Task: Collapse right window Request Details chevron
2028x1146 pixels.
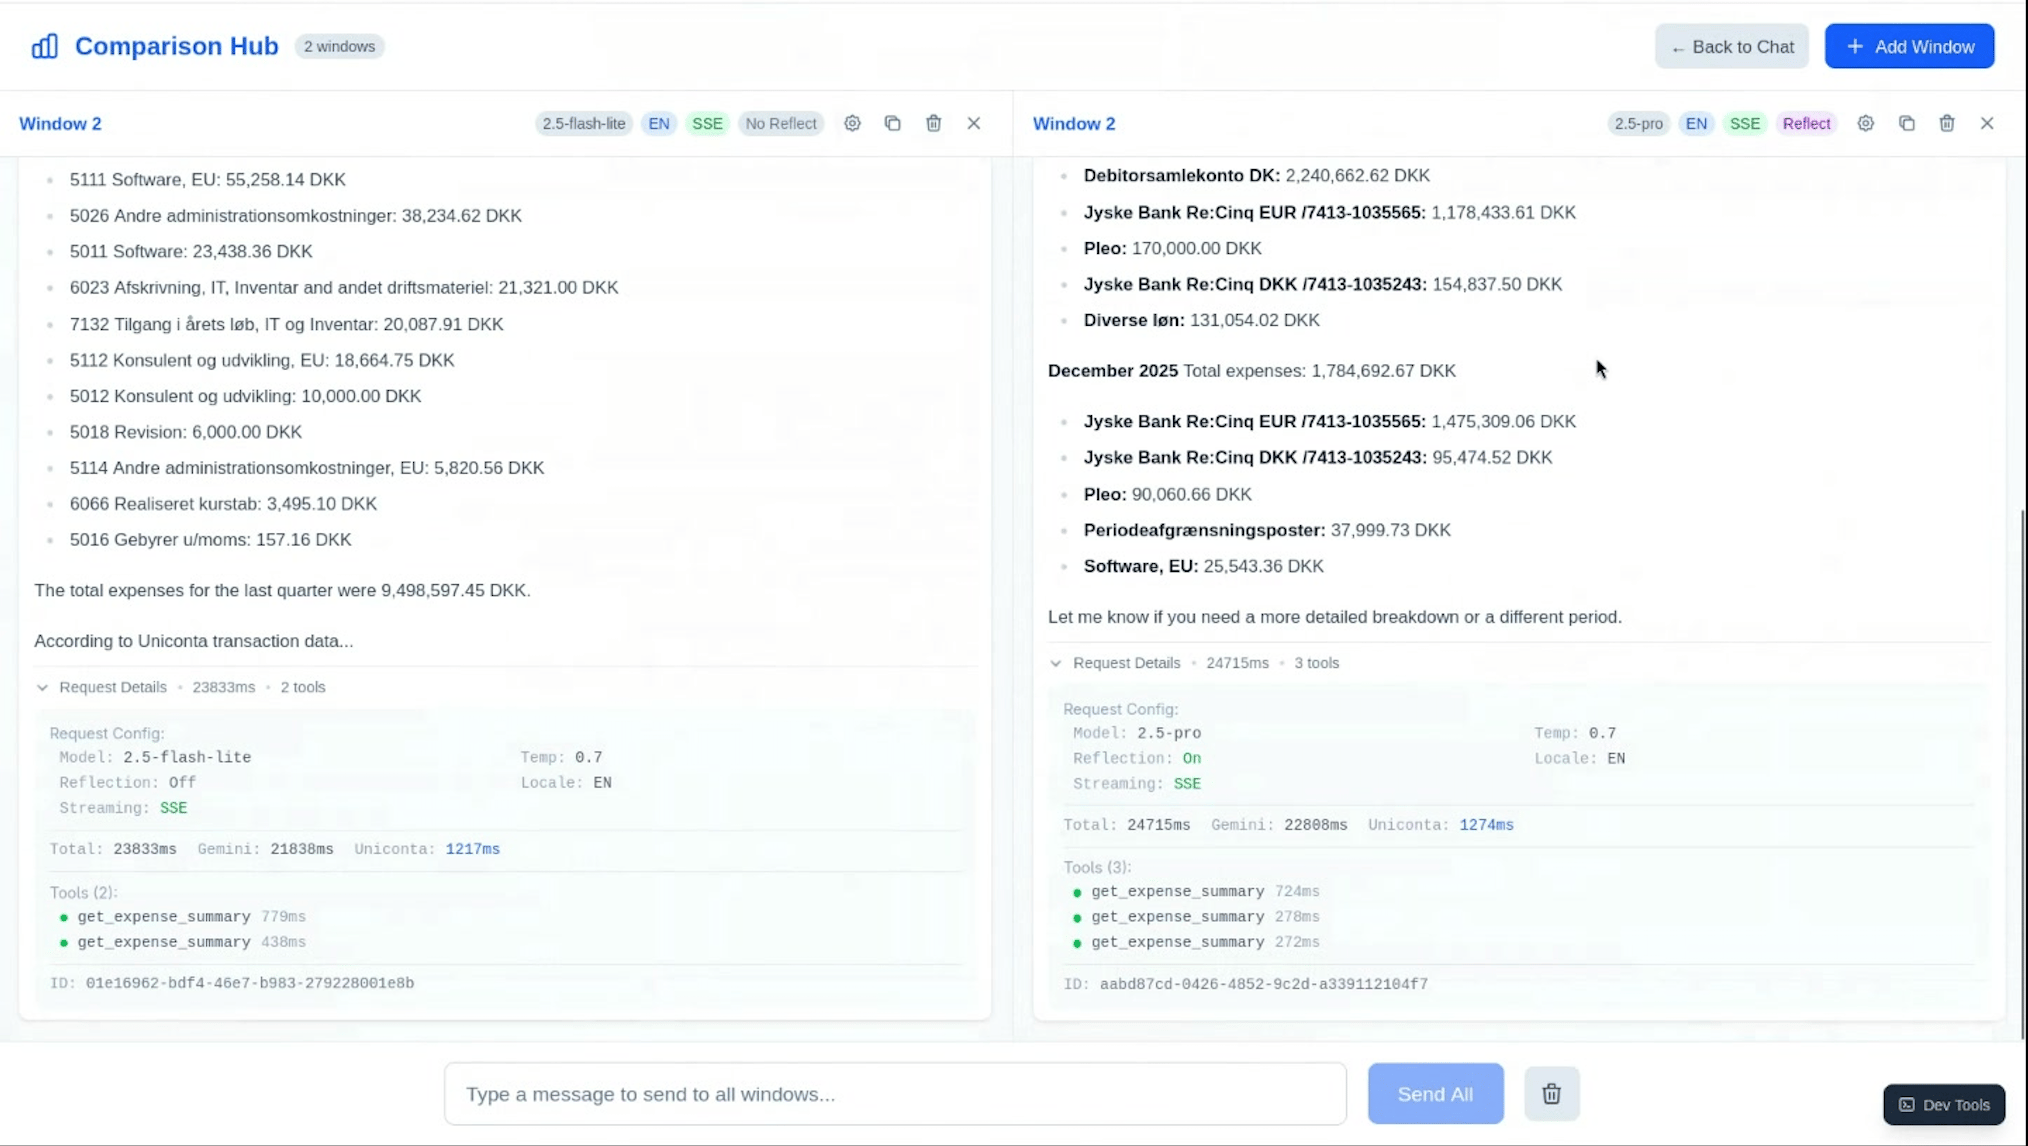Action: [1056, 663]
